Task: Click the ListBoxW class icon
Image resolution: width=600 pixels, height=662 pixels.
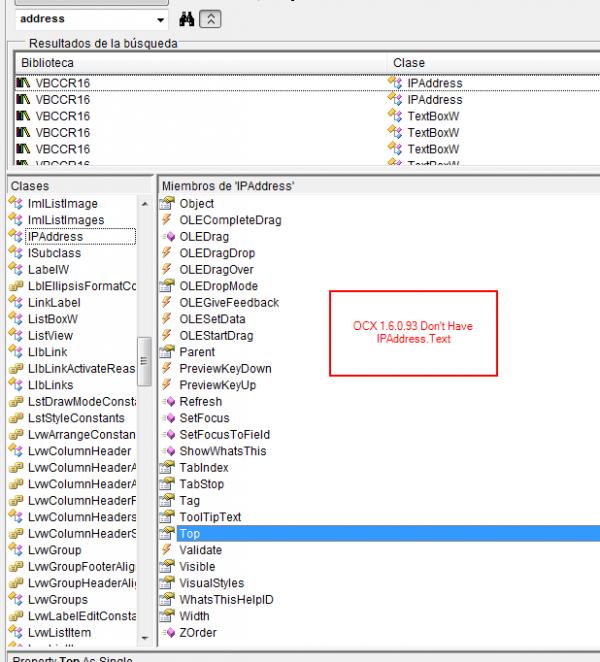Action: (x=16, y=319)
